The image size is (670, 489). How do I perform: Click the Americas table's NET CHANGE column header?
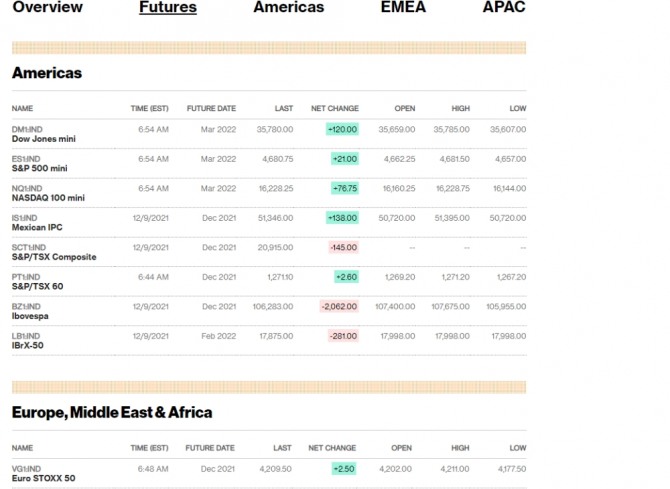(334, 108)
